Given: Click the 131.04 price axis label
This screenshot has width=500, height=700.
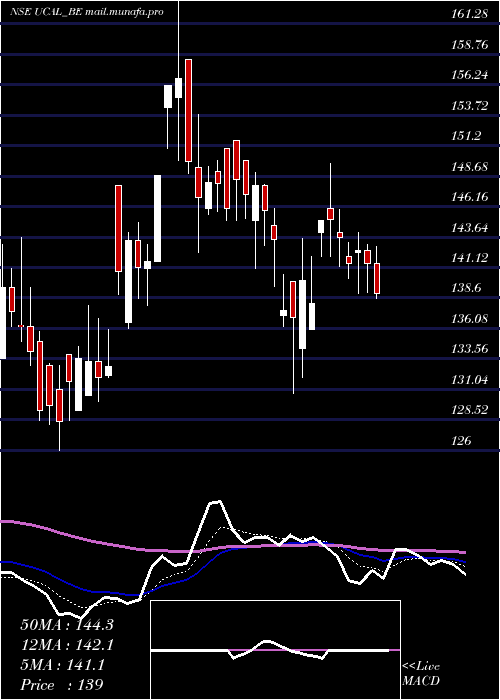Looking at the screenshot, I should tap(469, 380).
